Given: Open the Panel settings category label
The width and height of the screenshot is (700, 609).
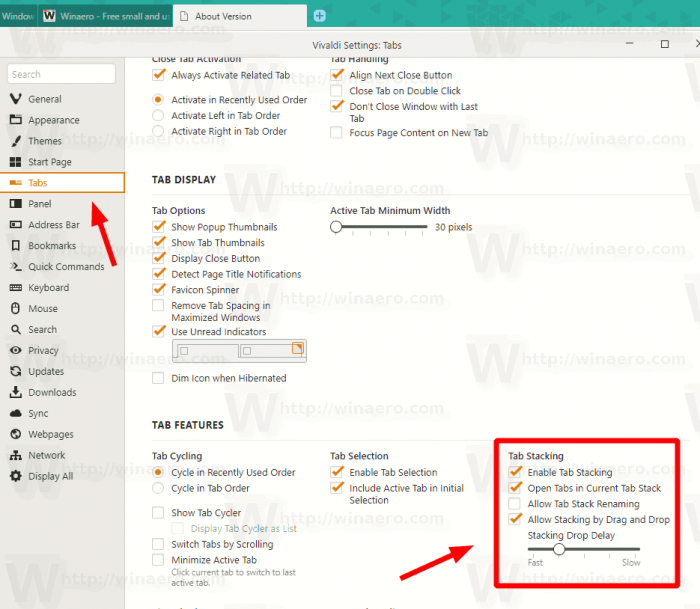Looking at the screenshot, I should [40, 204].
